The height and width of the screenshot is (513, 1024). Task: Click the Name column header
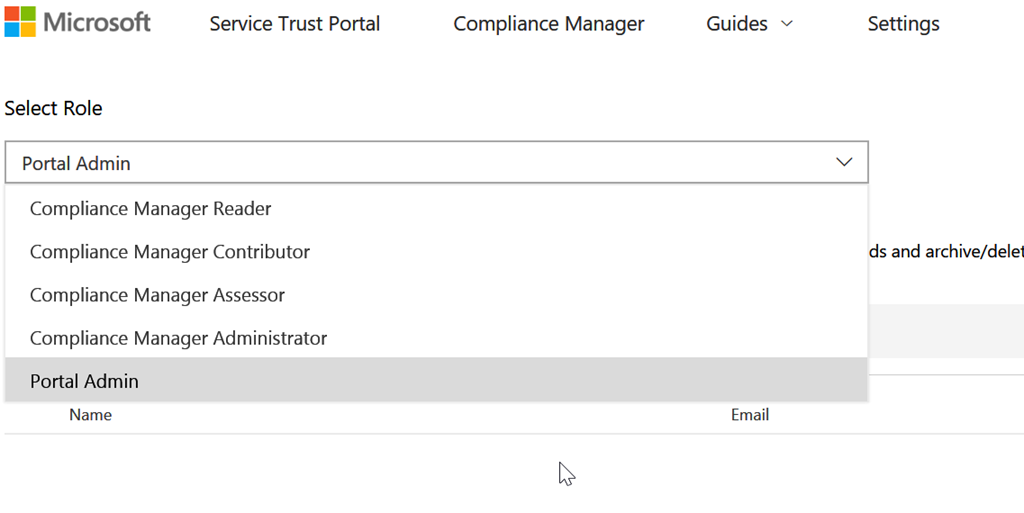(90, 415)
